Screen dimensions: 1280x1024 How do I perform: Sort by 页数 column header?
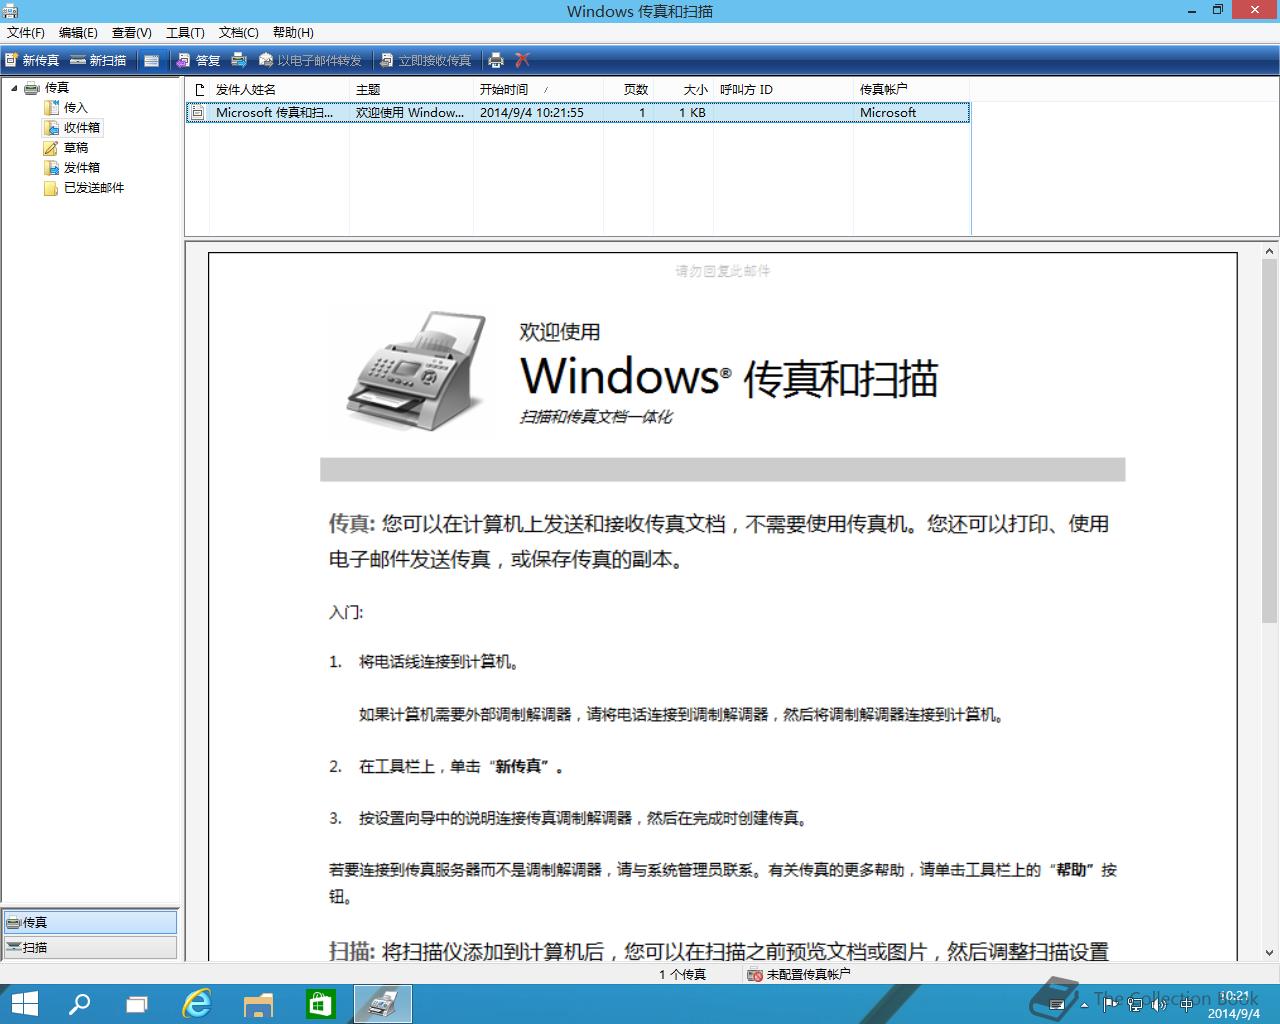click(x=628, y=89)
